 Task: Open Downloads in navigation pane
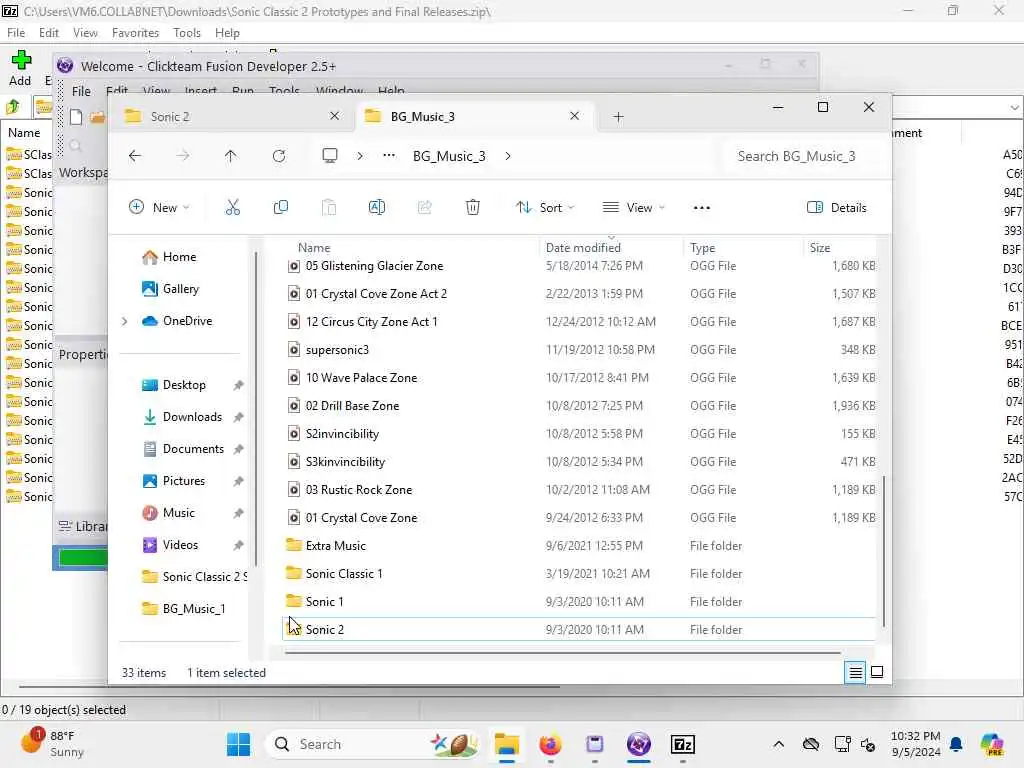coord(192,417)
